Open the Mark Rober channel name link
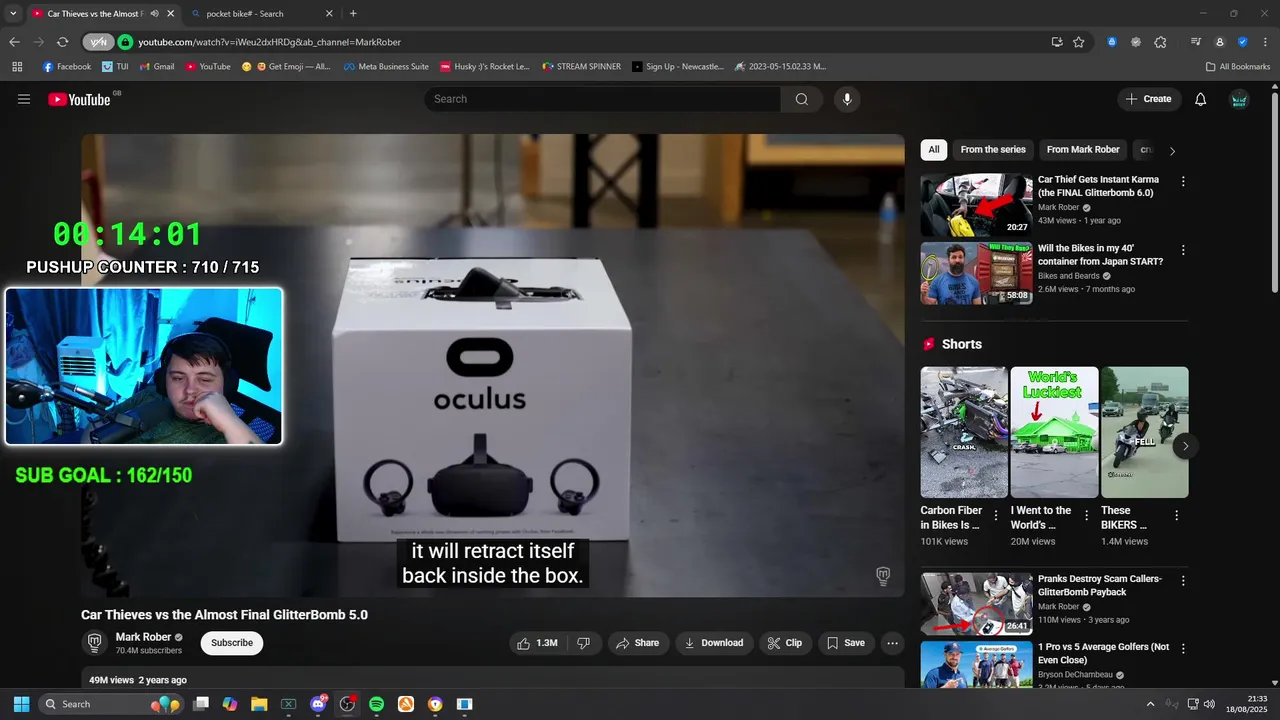The height and width of the screenshot is (720, 1280). pos(144,637)
